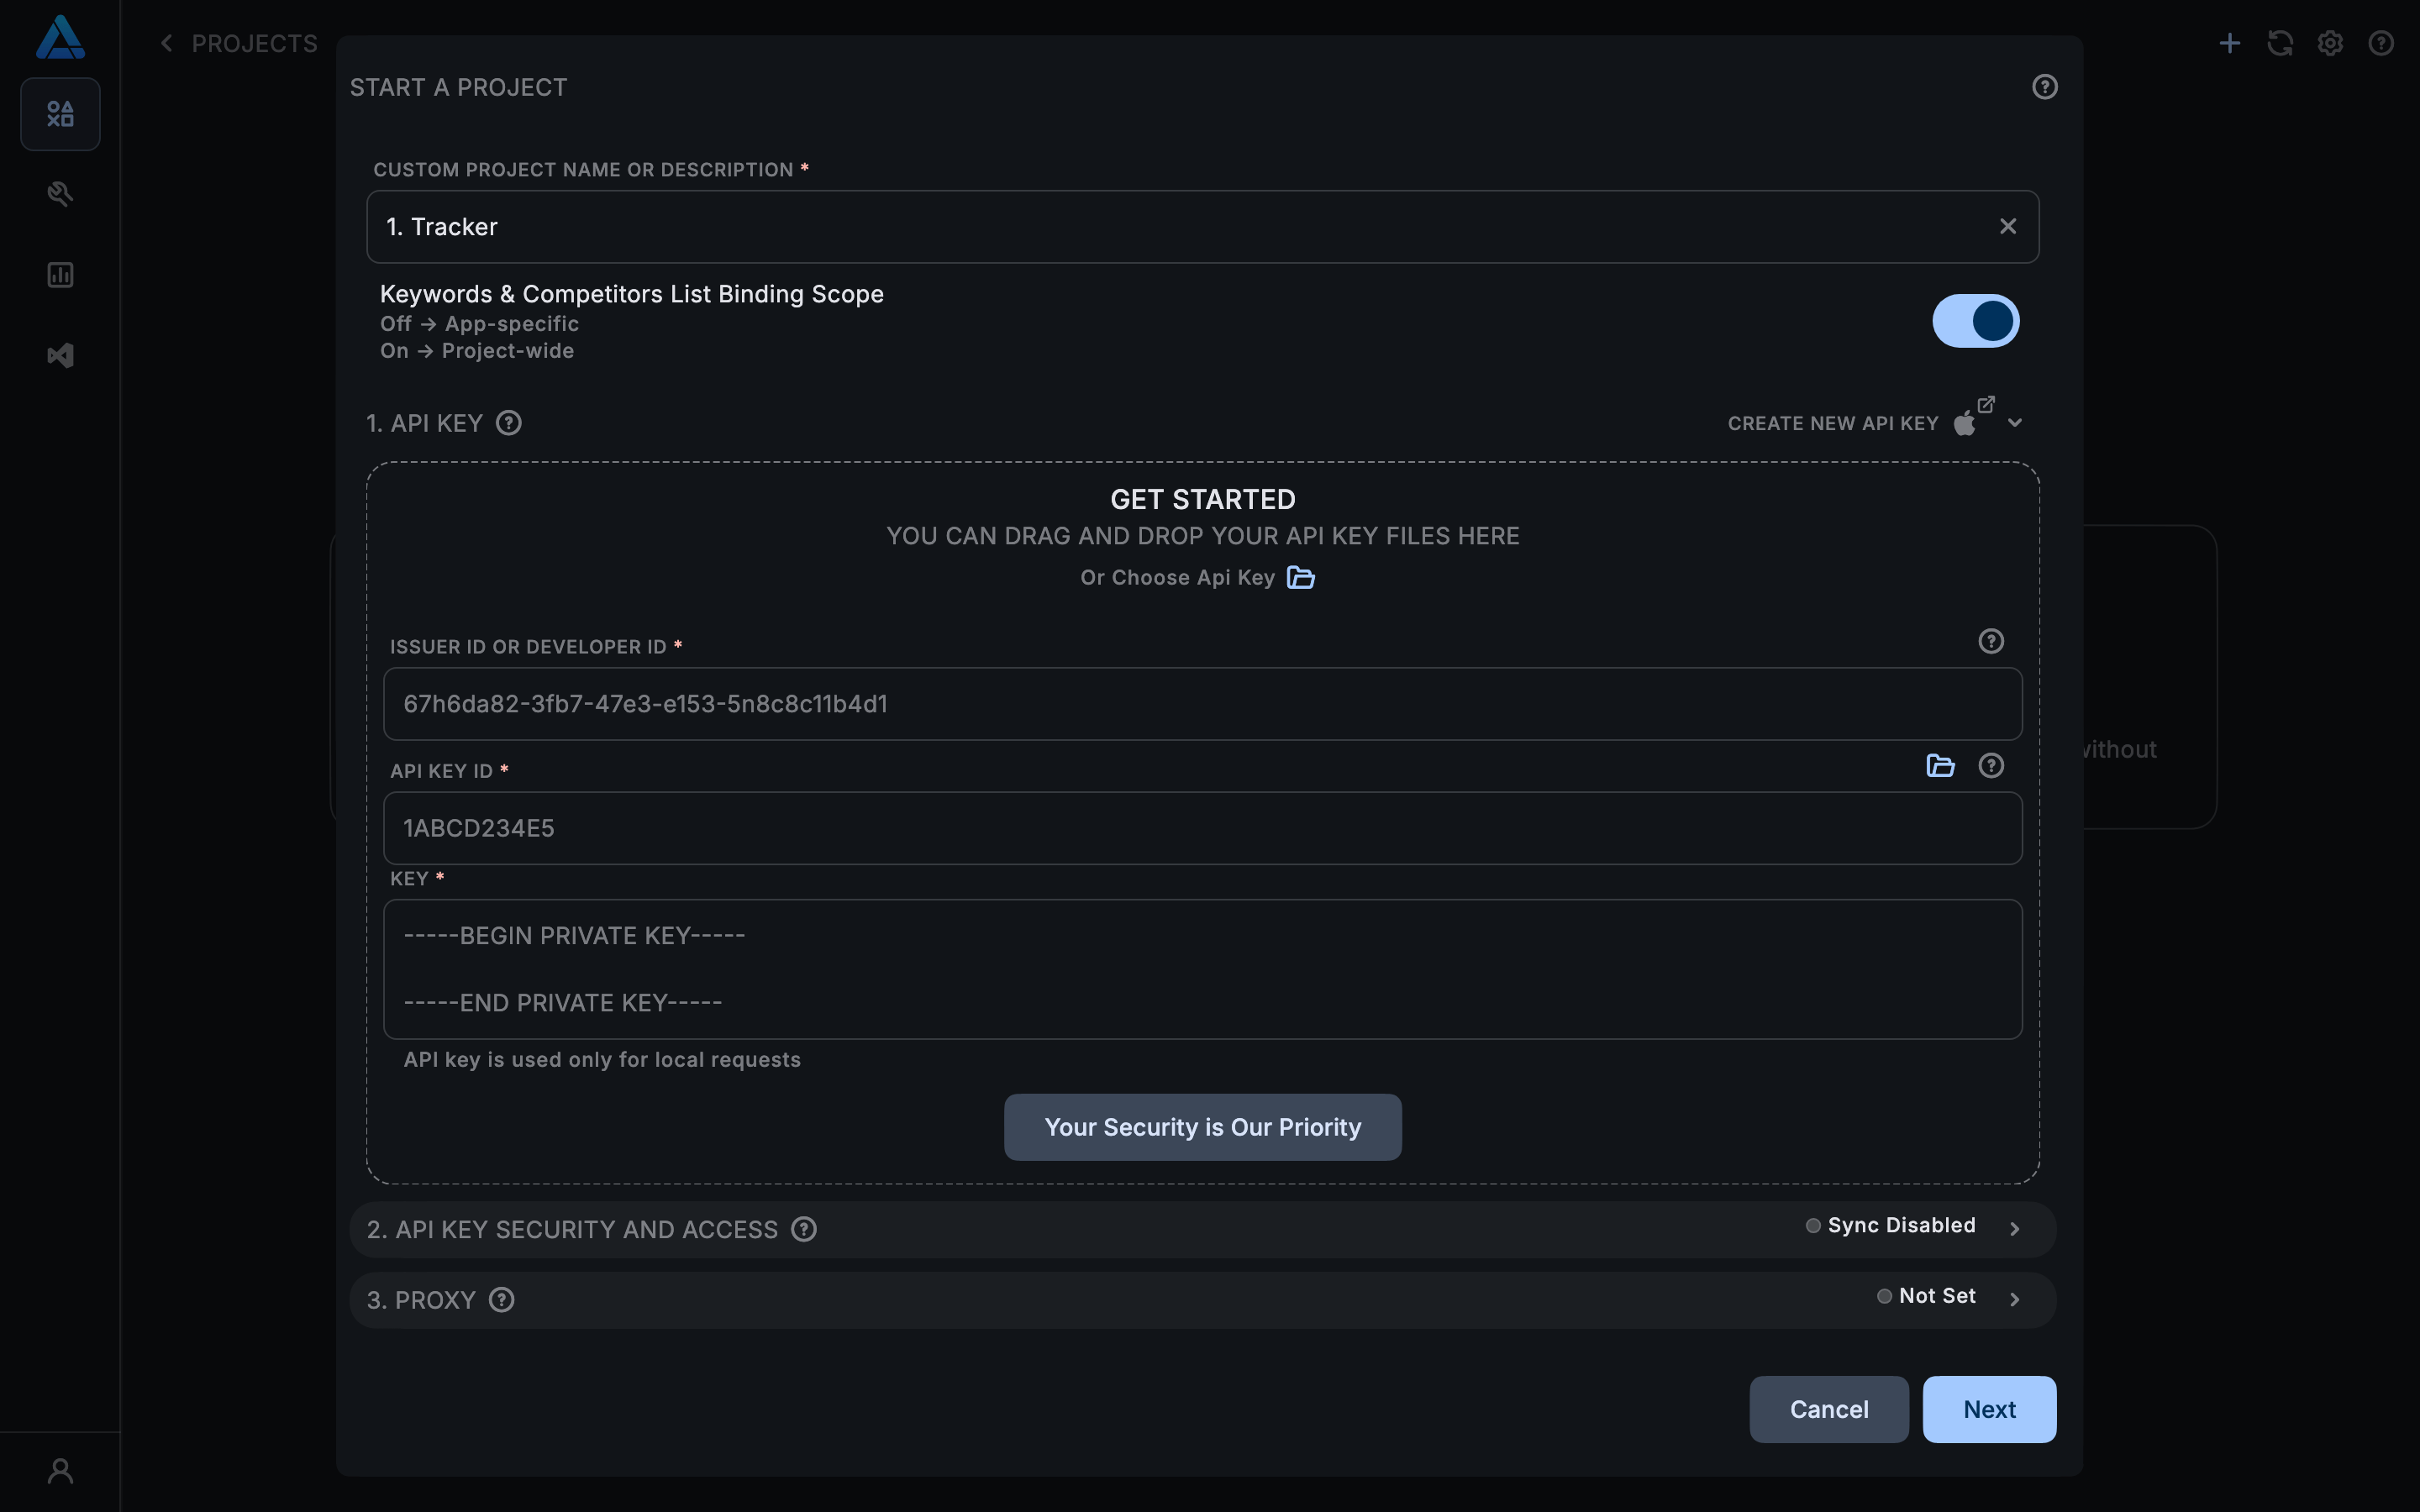Image resolution: width=2420 pixels, height=1512 pixels.
Task: Open the chart statistics icon in sidebar
Action: click(x=60, y=275)
